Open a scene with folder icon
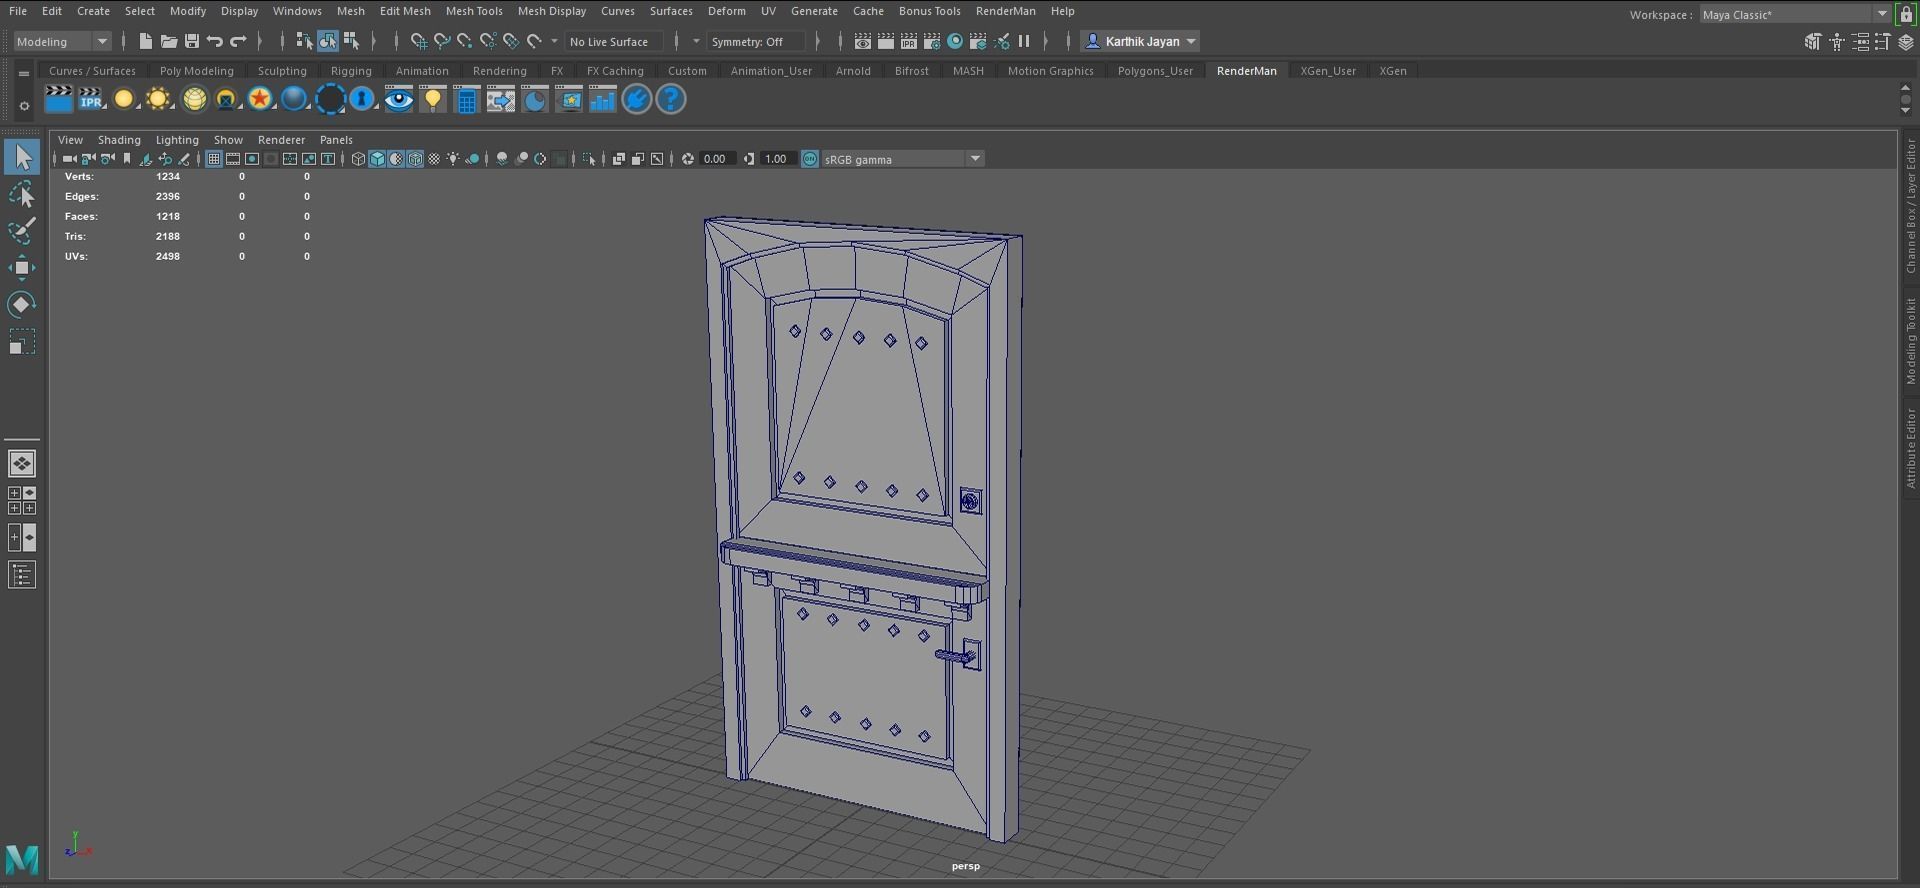 168,41
